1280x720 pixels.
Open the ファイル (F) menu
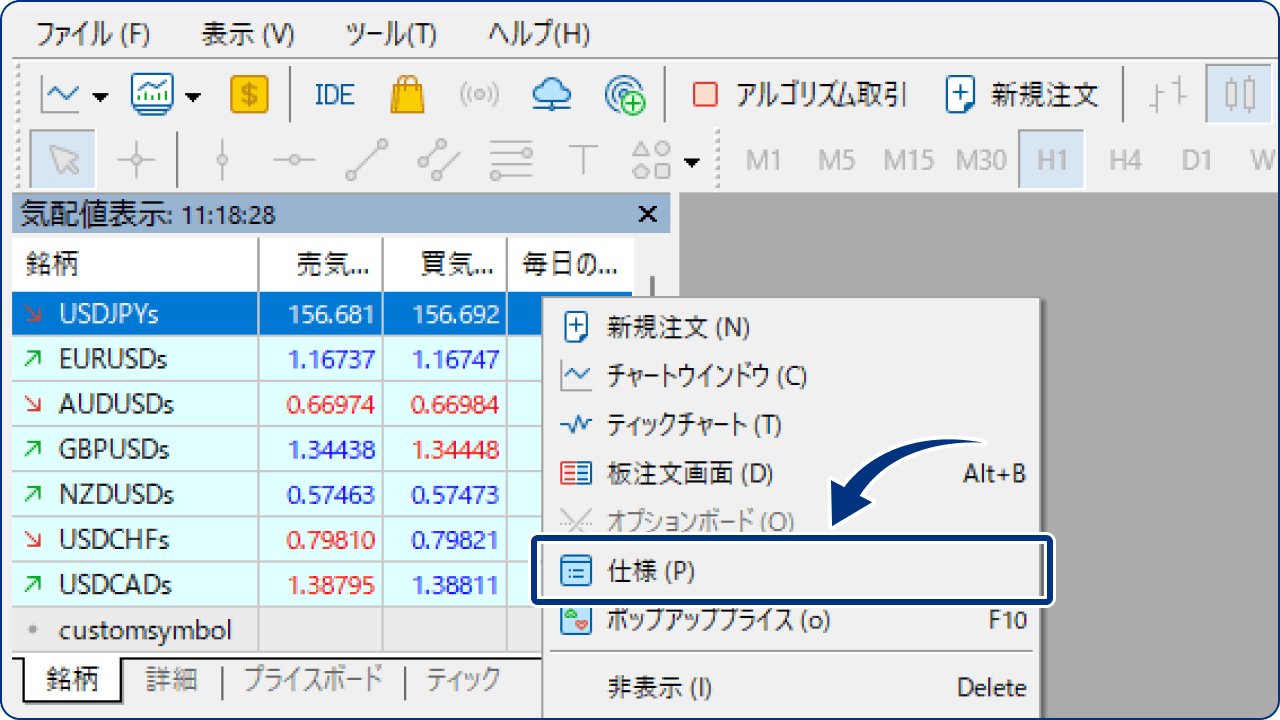pyautogui.click(x=93, y=33)
